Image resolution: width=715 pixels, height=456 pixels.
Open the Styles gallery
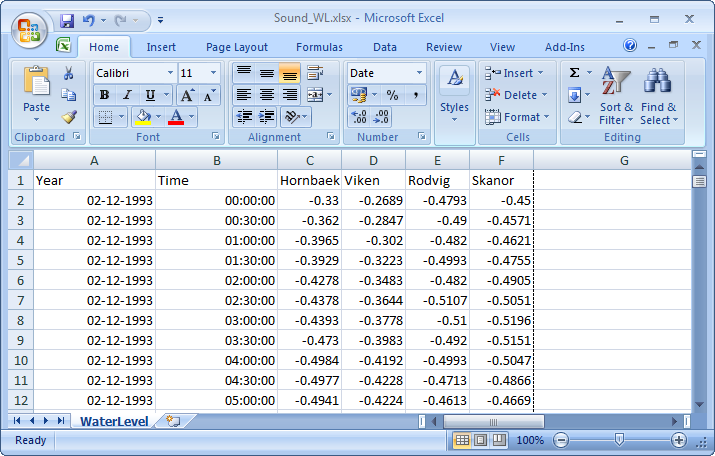[x=455, y=95]
